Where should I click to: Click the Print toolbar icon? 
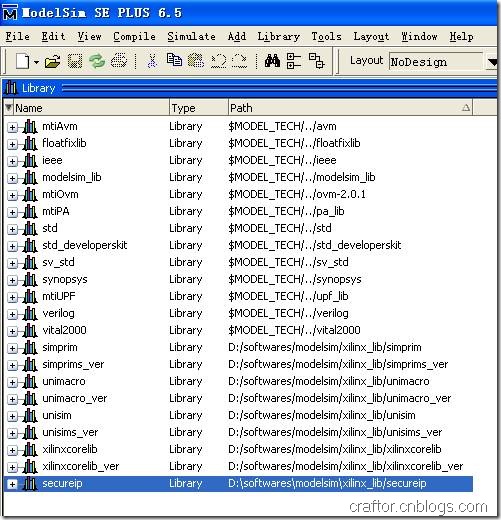point(119,62)
